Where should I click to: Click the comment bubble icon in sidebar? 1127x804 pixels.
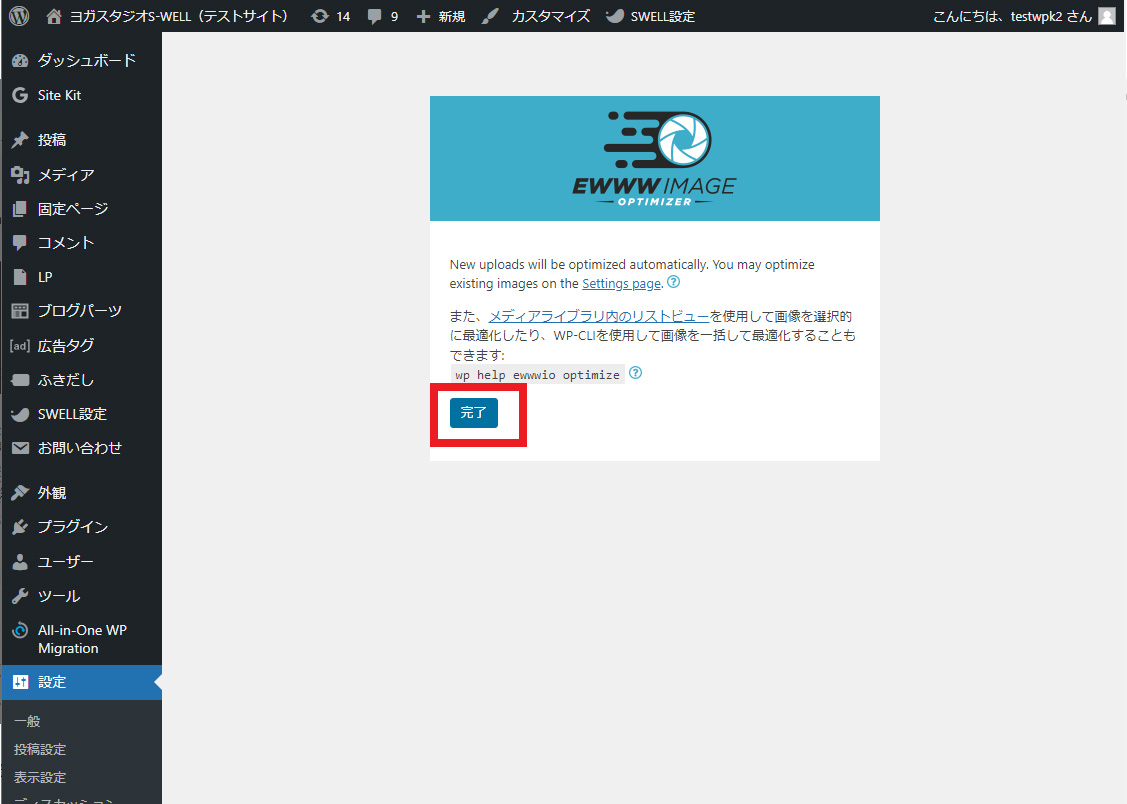point(20,243)
